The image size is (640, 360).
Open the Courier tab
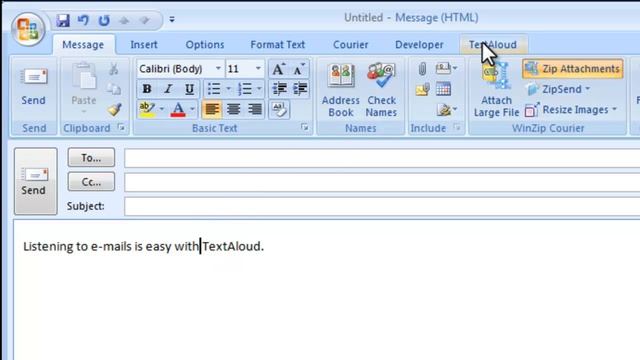pos(351,44)
